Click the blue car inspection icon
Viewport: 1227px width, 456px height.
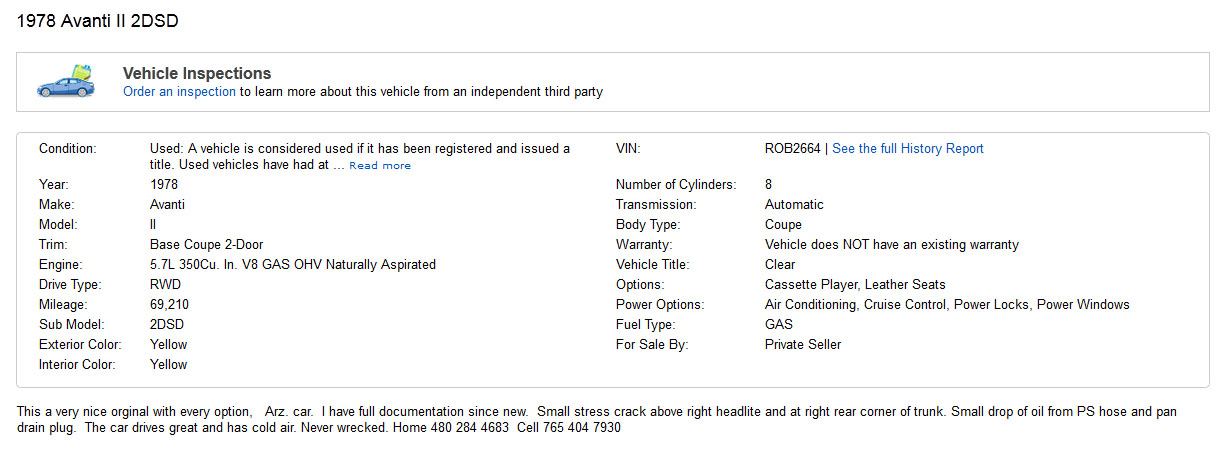point(64,81)
